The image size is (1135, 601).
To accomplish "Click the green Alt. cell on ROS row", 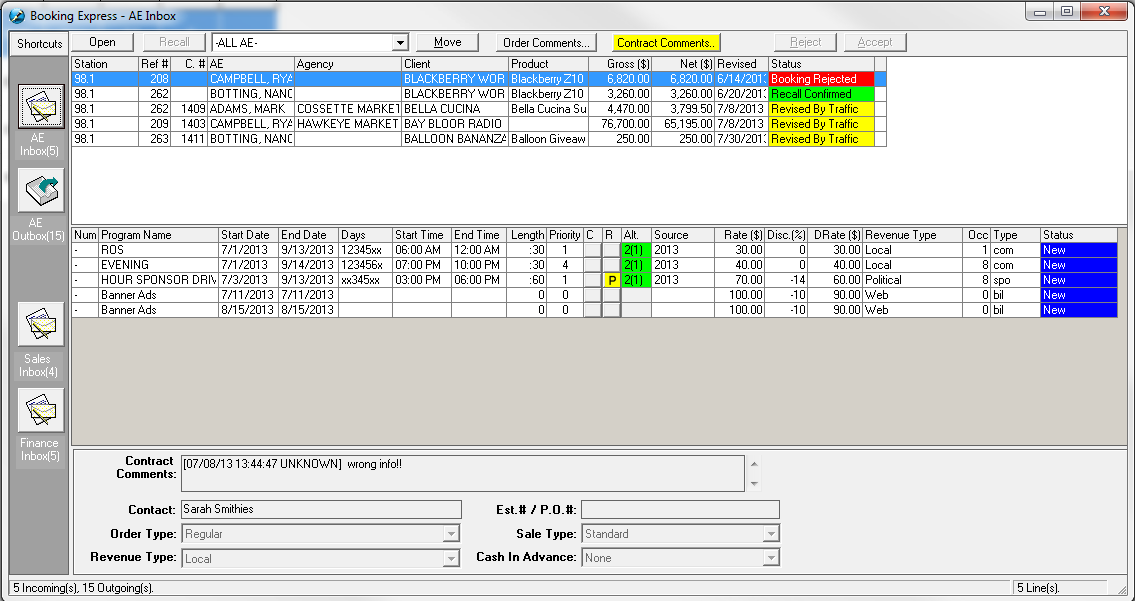I will pyautogui.click(x=635, y=250).
